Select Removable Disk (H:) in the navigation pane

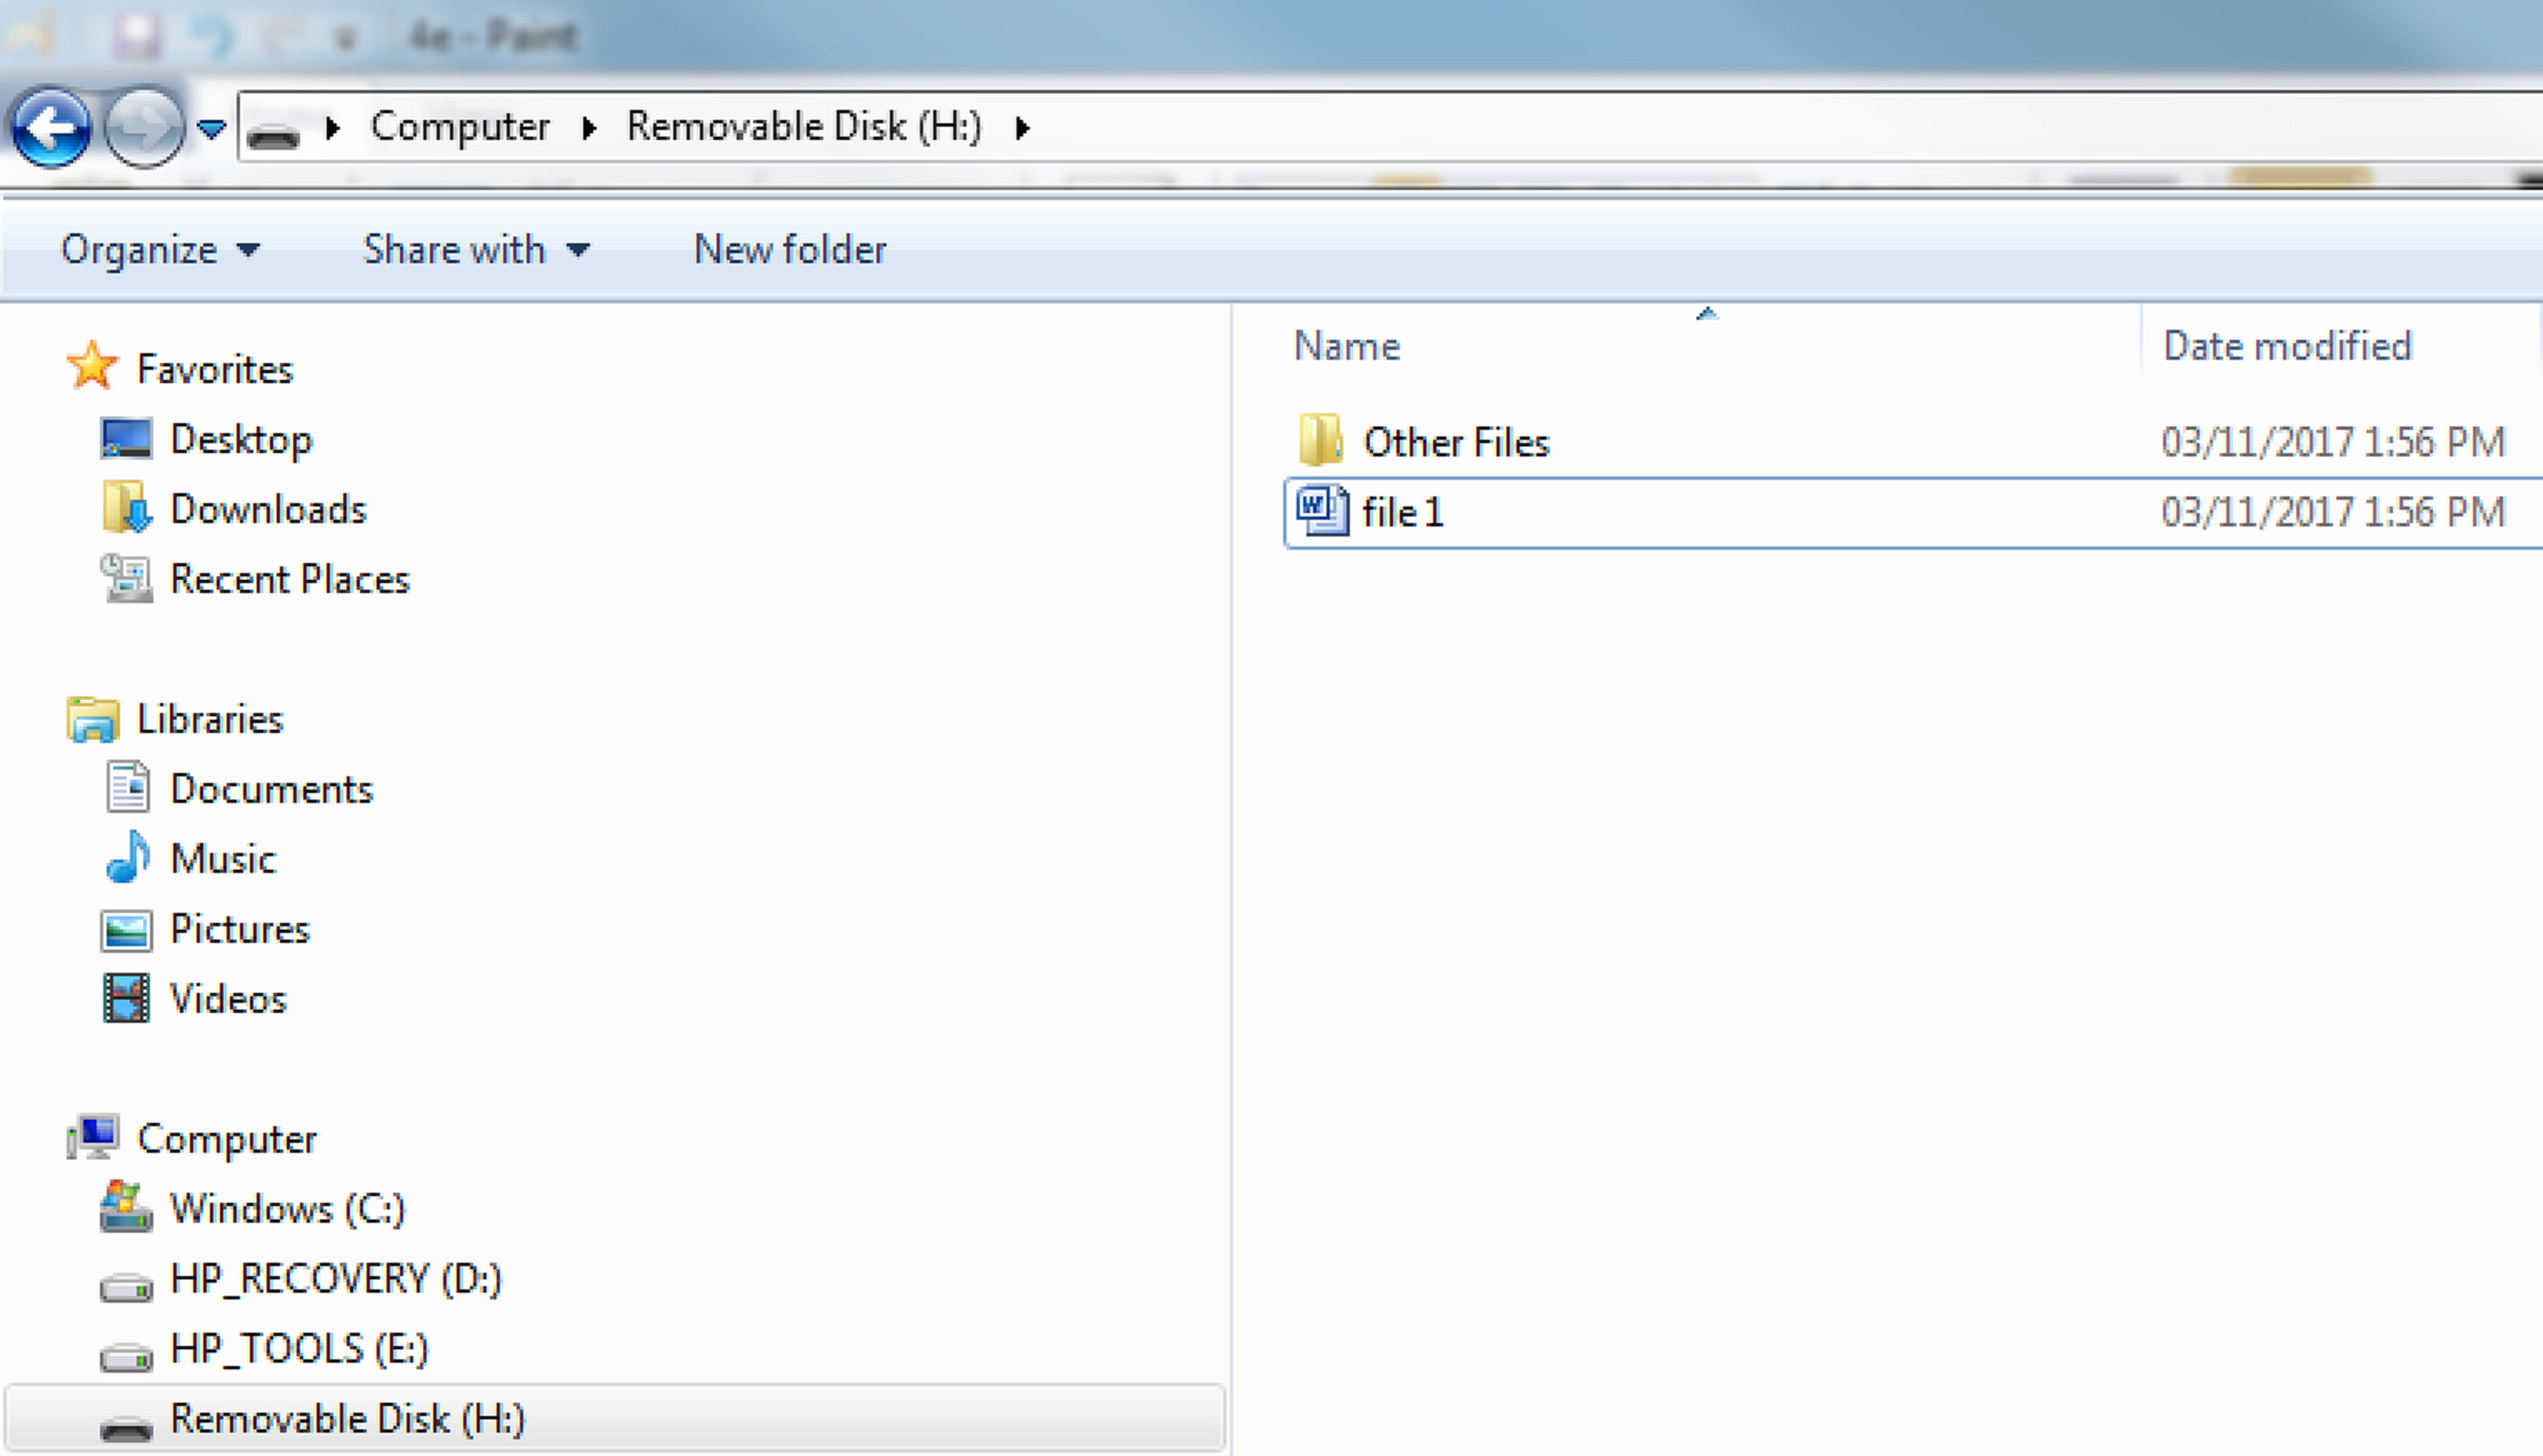[x=347, y=1419]
